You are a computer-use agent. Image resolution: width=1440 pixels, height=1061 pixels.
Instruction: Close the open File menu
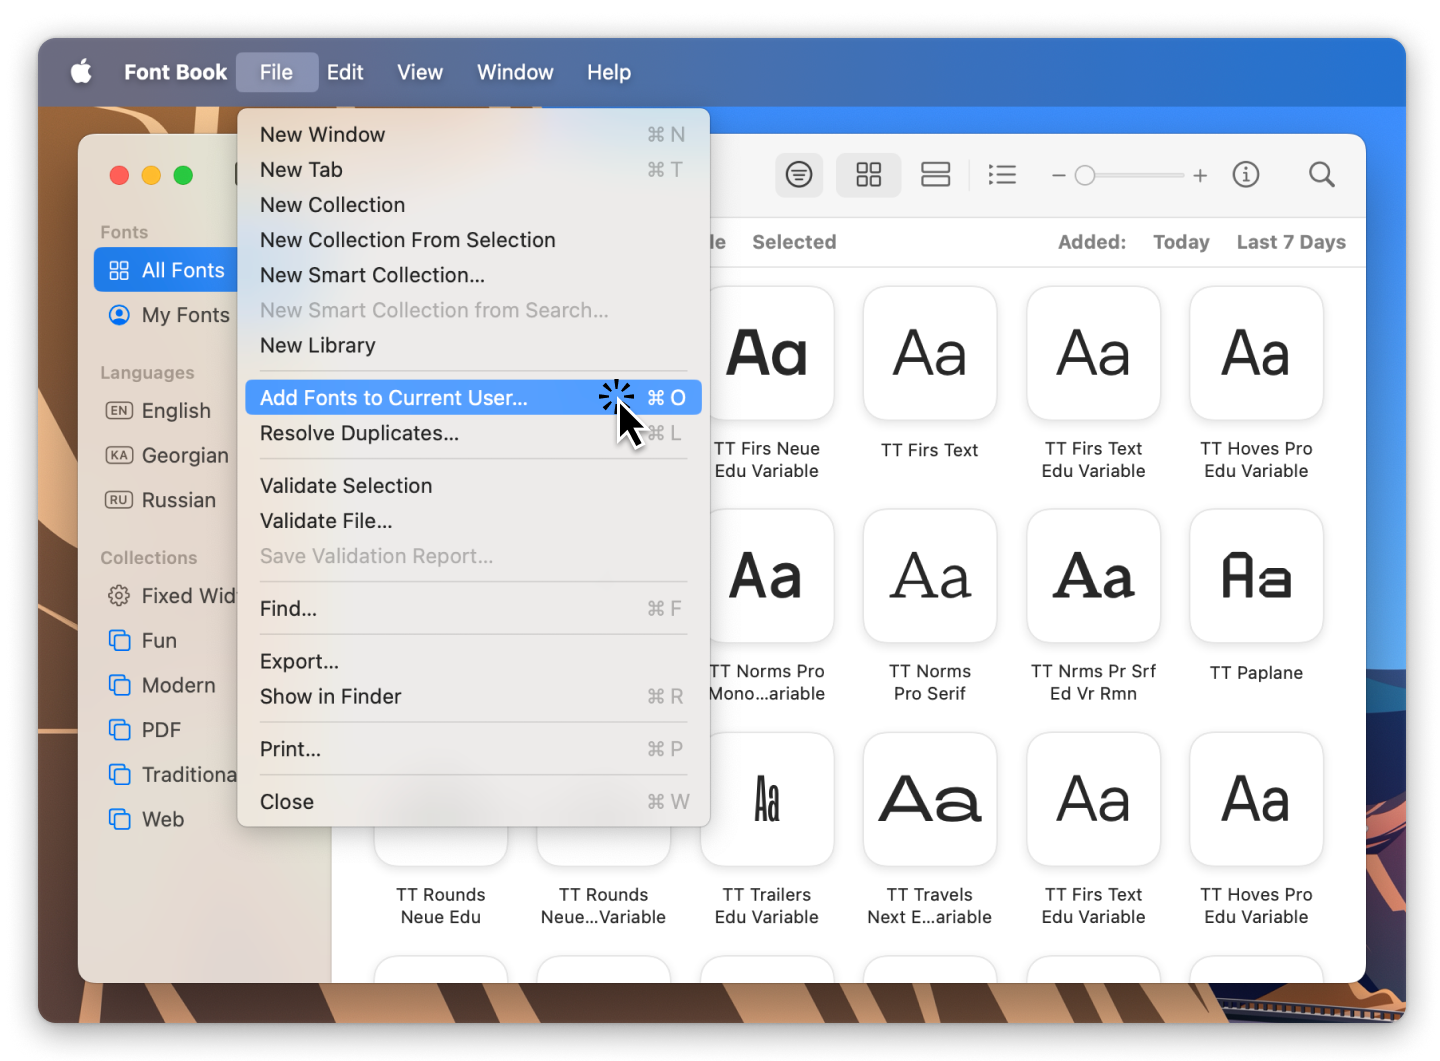pos(277,72)
